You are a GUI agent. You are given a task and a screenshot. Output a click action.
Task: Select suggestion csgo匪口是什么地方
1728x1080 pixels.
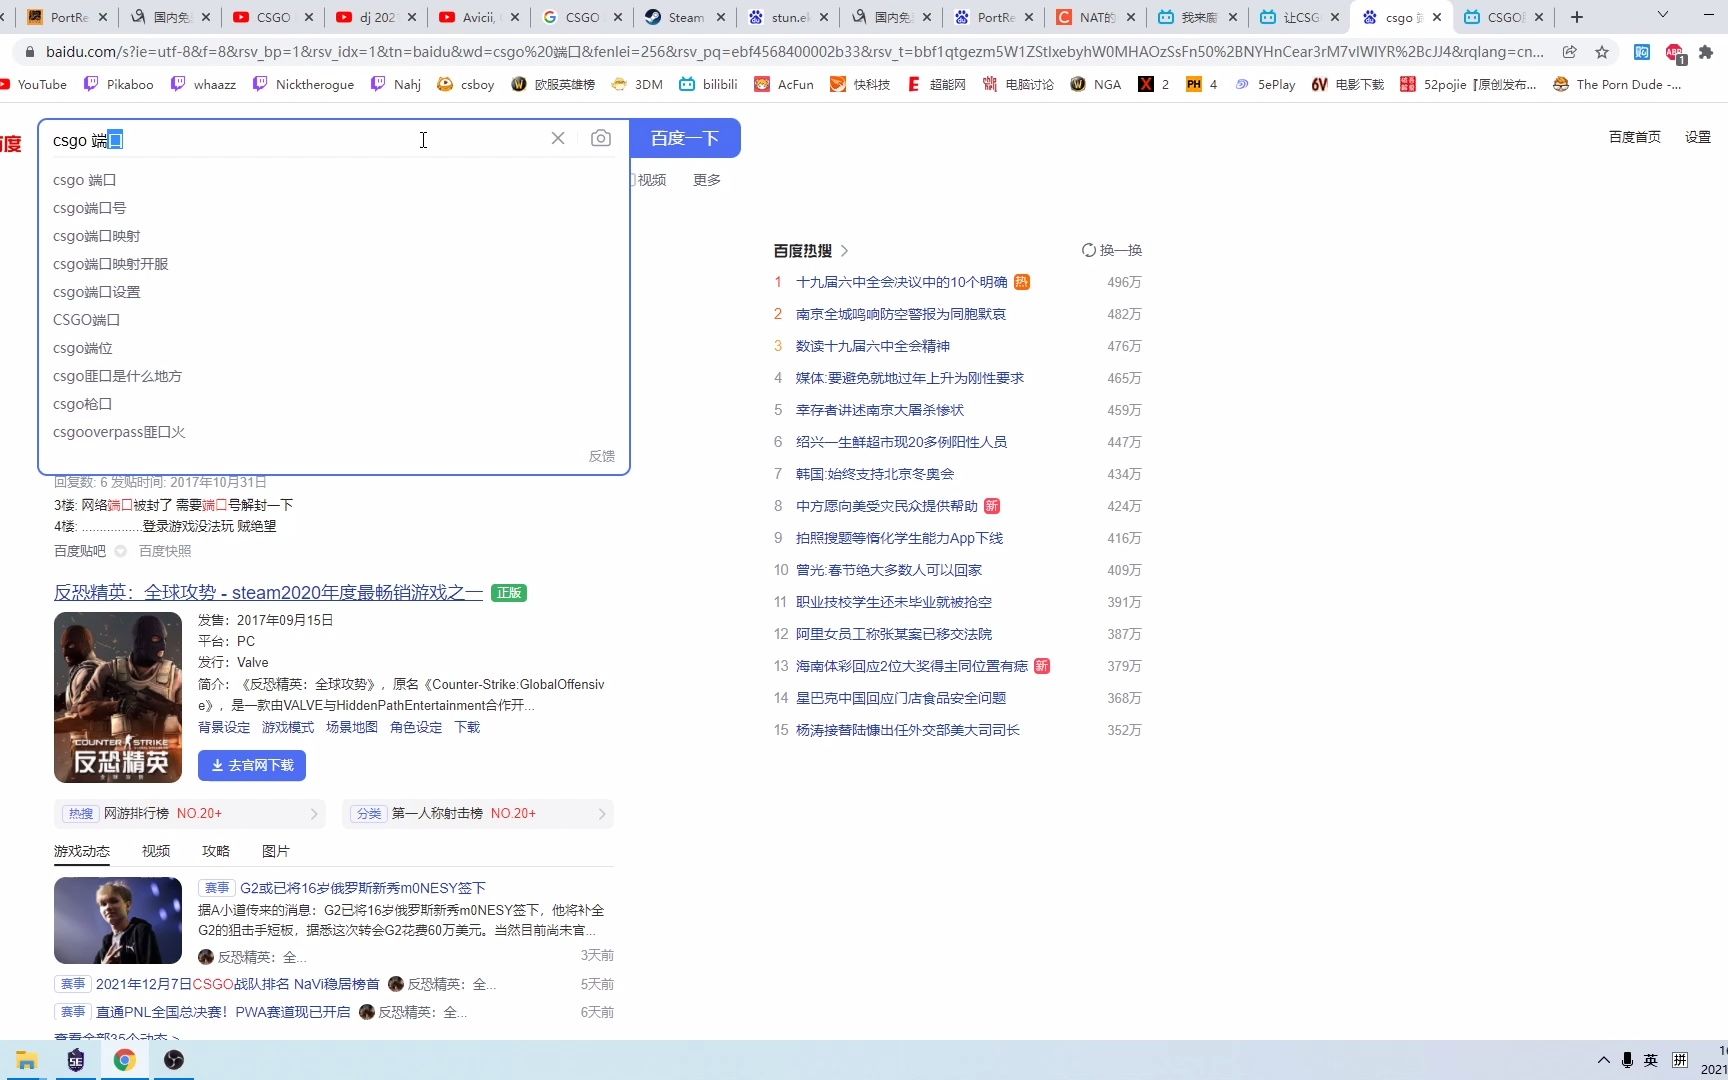coord(118,376)
